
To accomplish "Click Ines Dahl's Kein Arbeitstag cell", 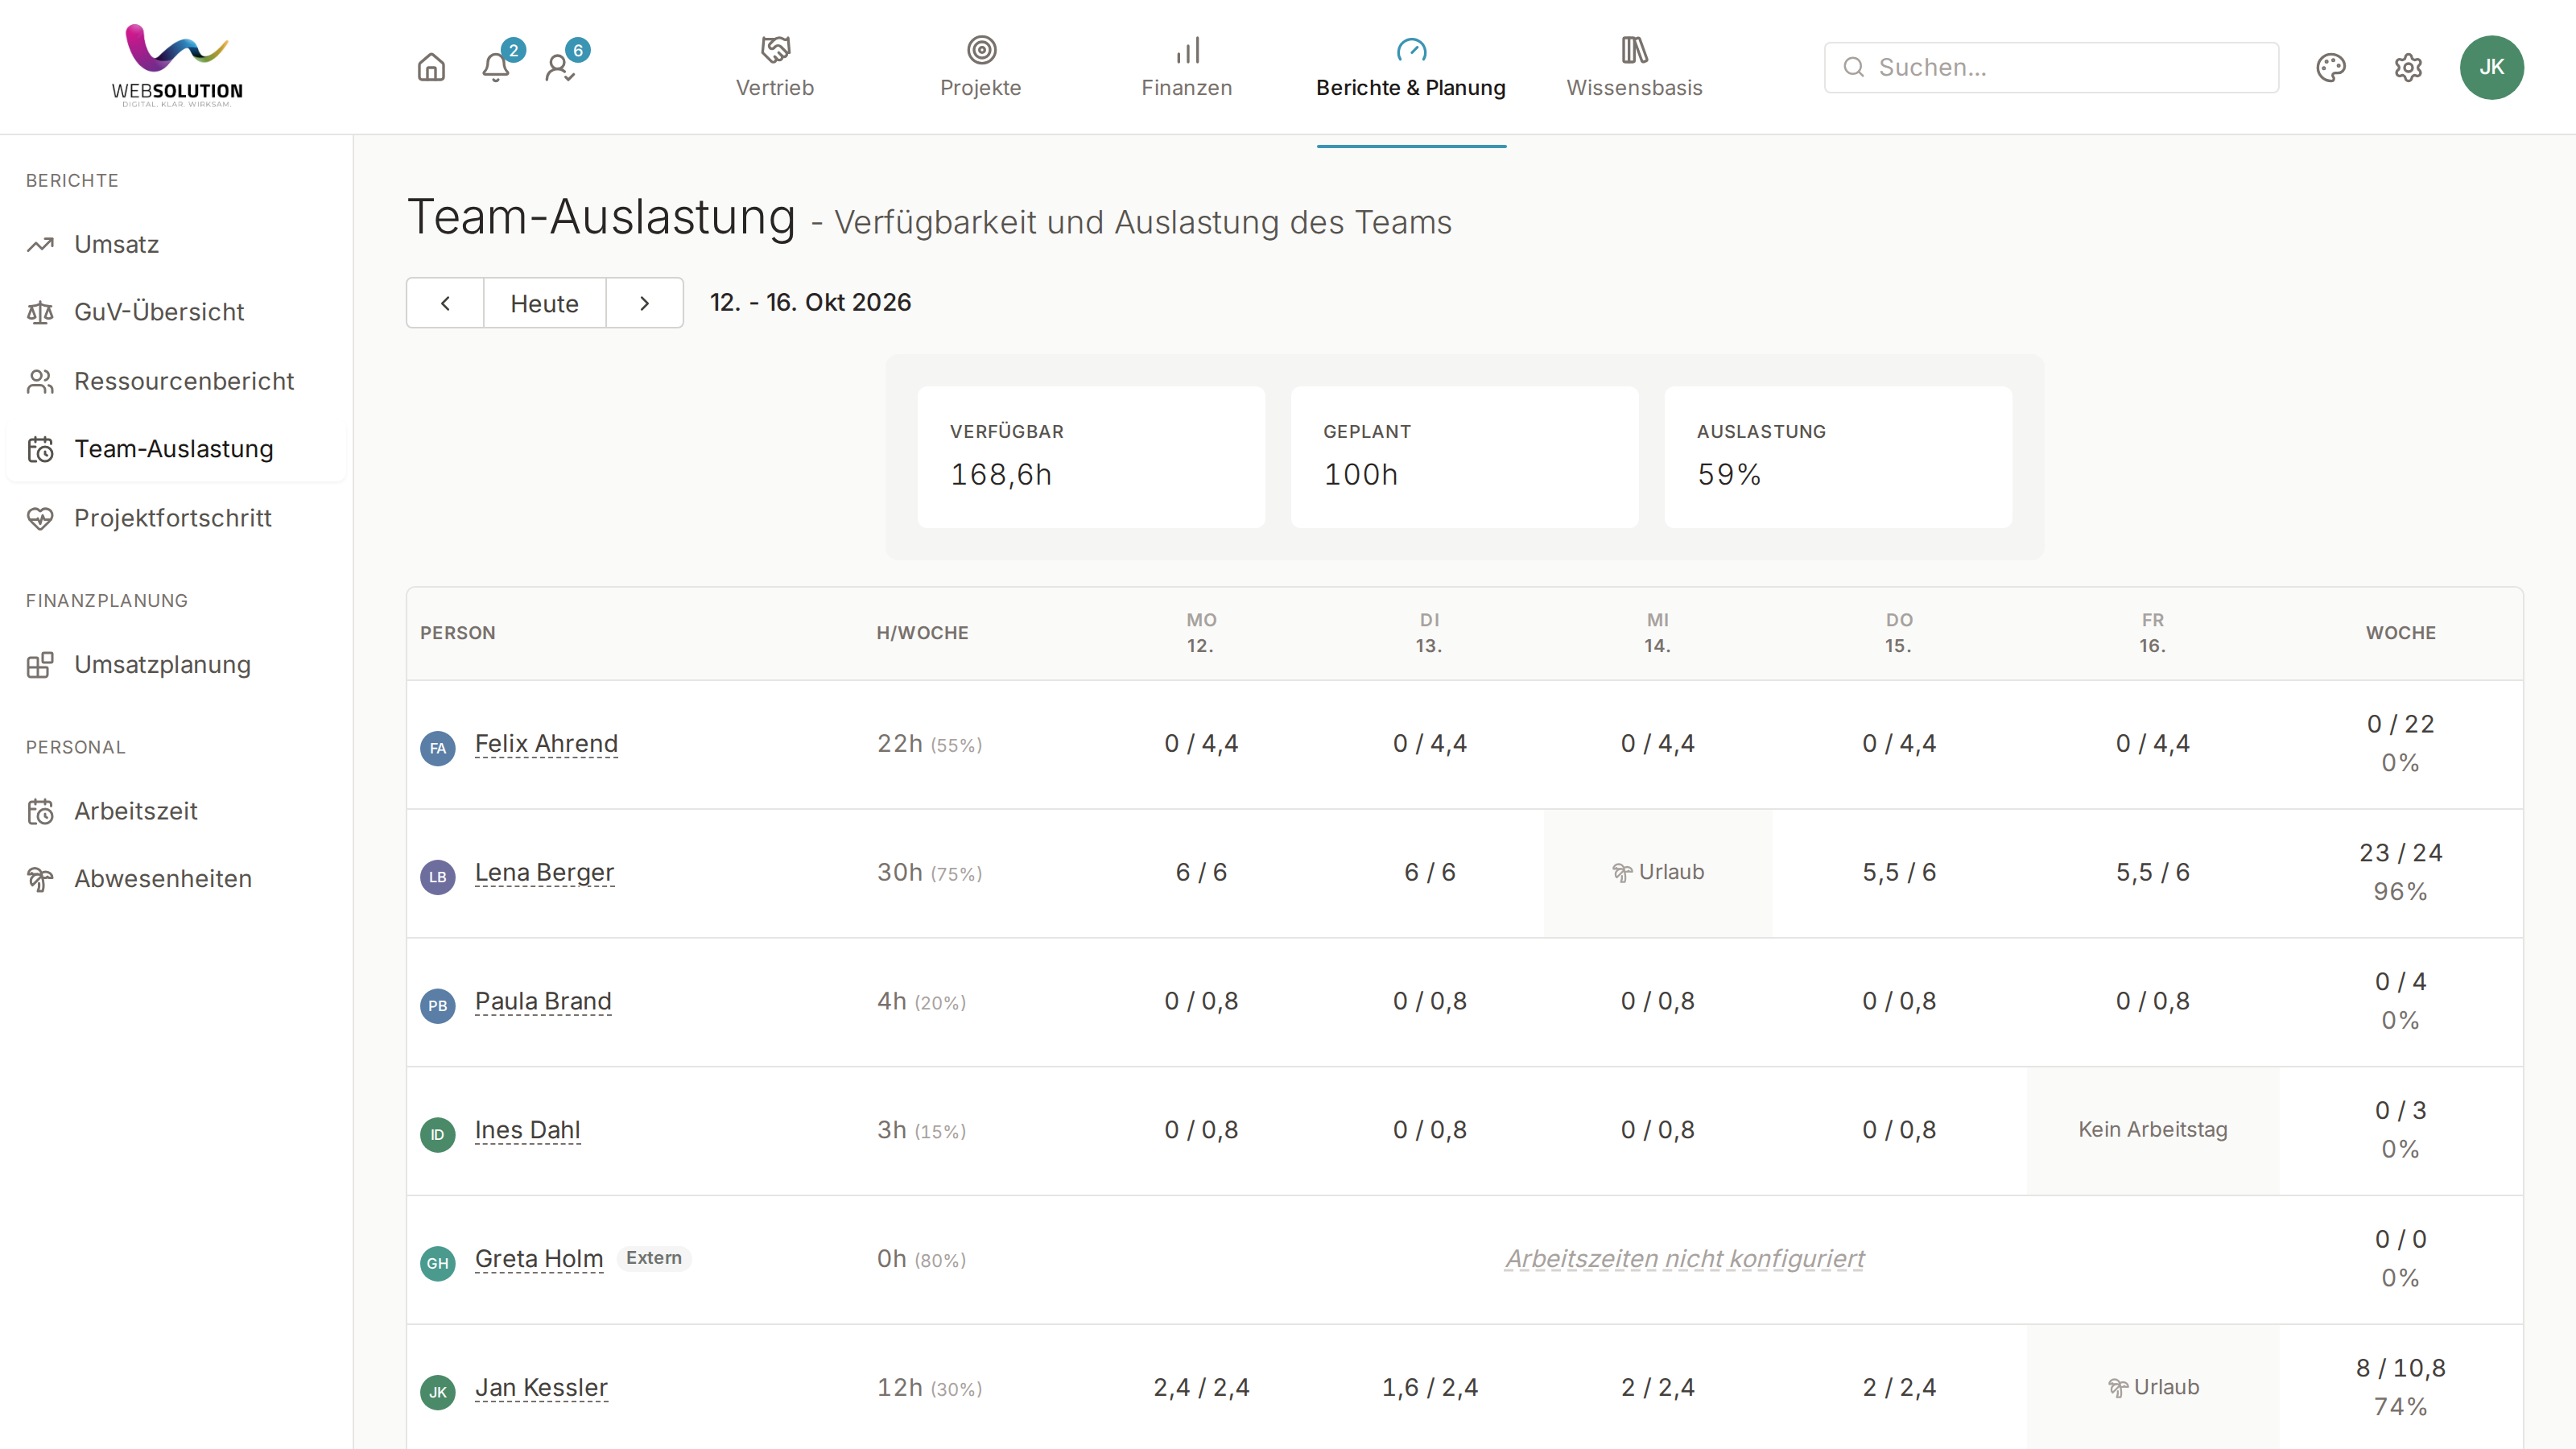I will pos(2153,1130).
